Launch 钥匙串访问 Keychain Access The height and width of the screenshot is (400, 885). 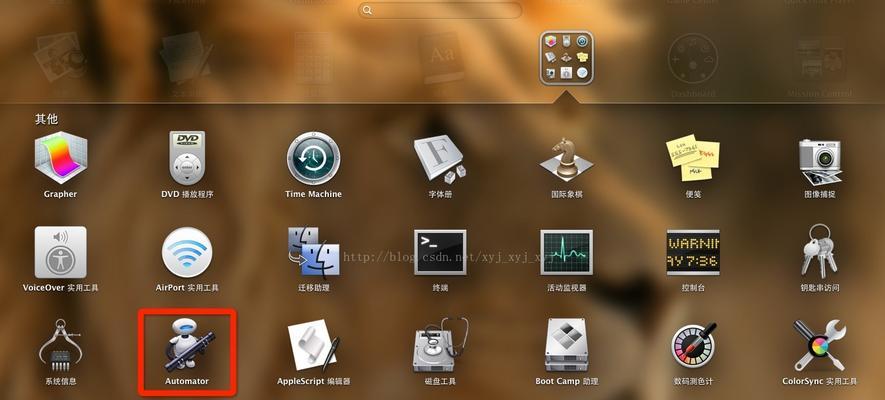click(x=820, y=251)
